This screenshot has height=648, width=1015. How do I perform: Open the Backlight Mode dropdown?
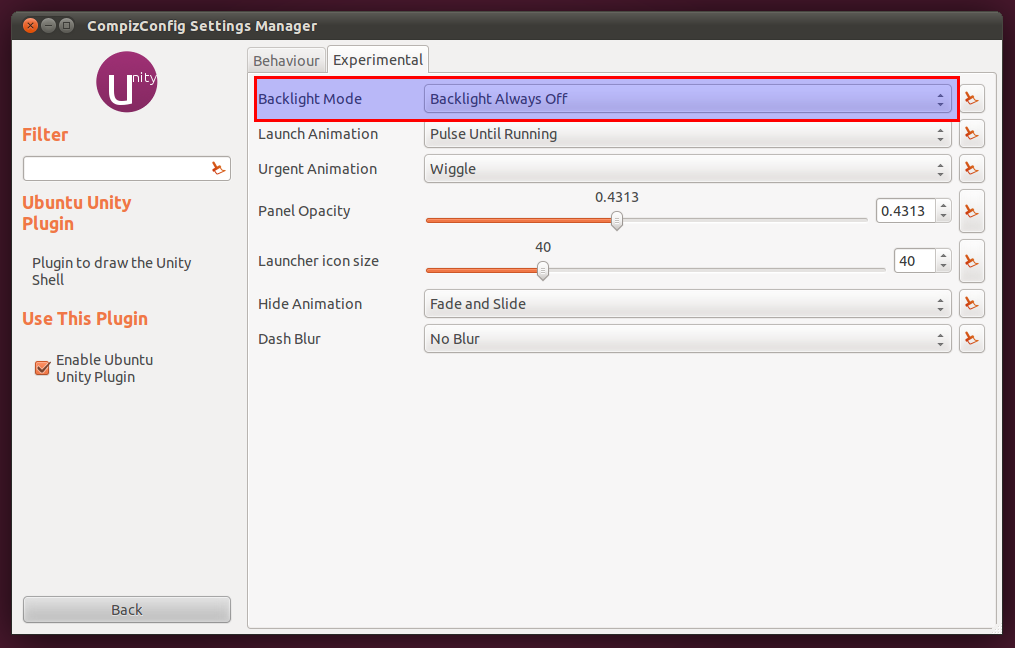click(687, 99)
